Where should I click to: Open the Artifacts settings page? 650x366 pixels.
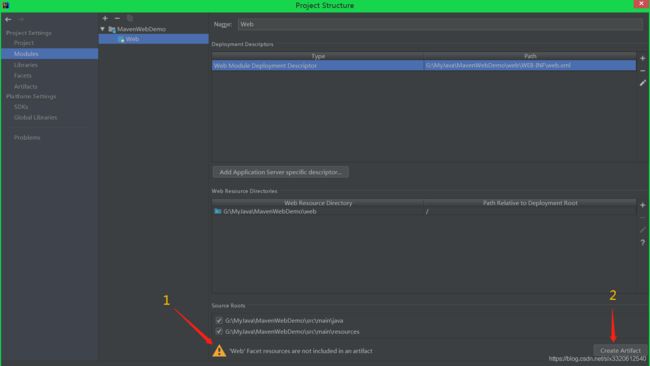[x=25, y=86]
